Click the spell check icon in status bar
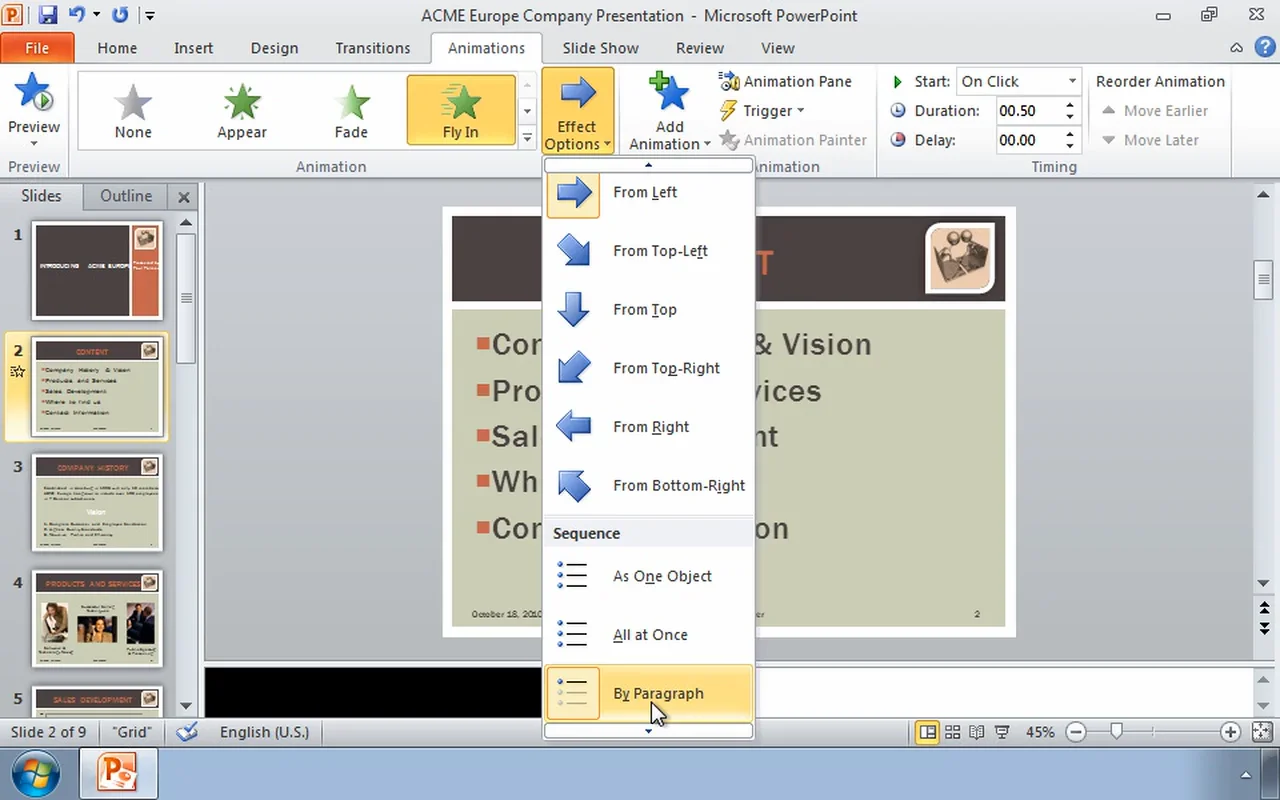The width and height of the screenshot is (1280, 800). coord(186,732)
